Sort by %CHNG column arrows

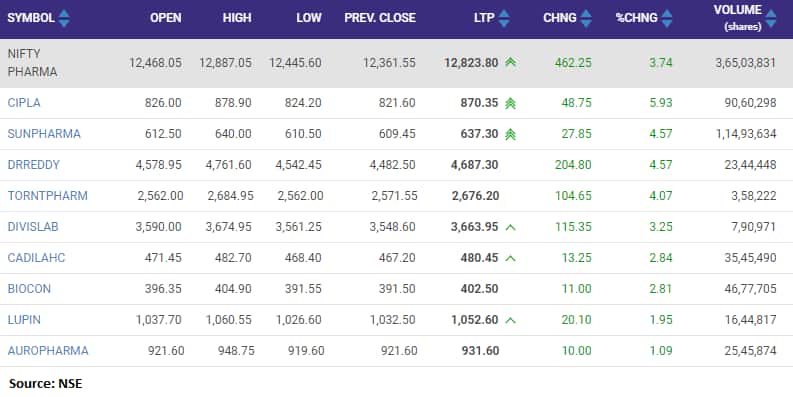click(667, 18)
